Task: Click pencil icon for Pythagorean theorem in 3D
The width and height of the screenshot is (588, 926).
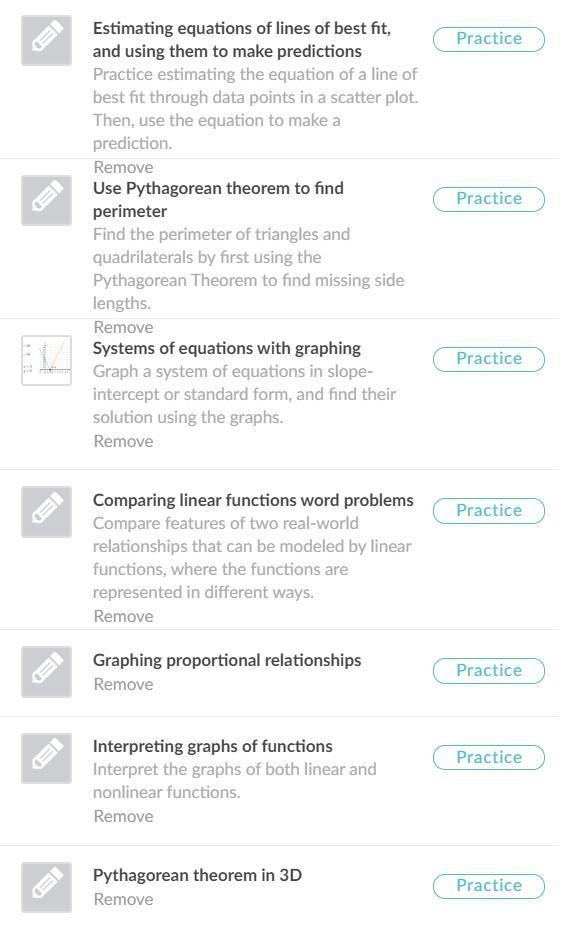Action: pos(46,887)
